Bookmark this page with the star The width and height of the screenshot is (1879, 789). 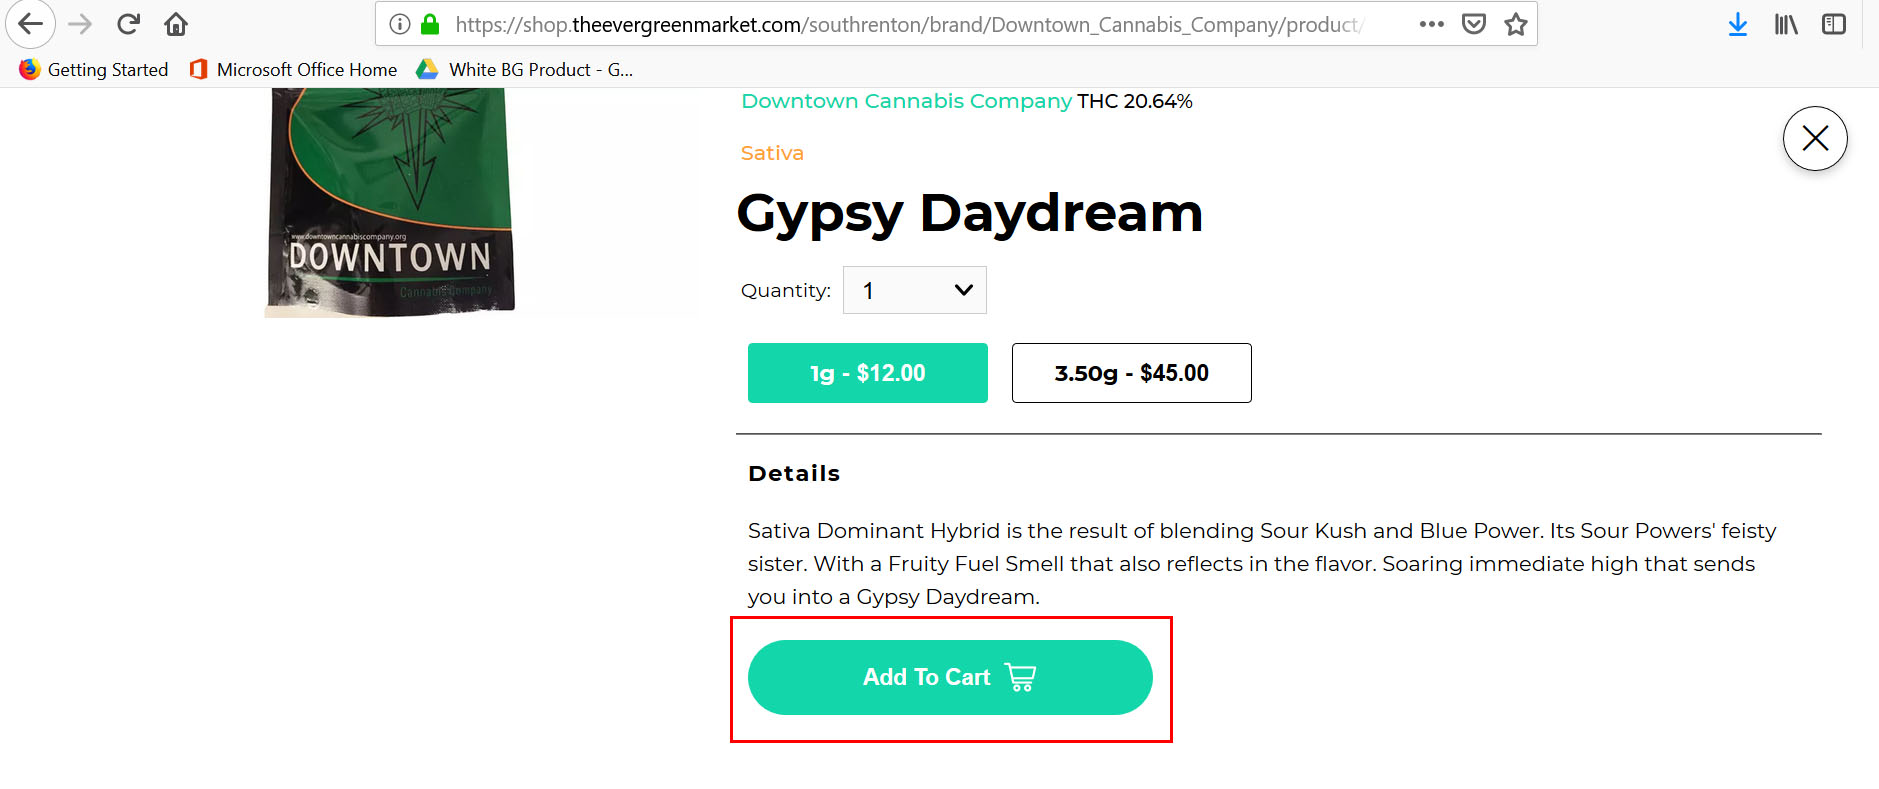pos(1516,24)
